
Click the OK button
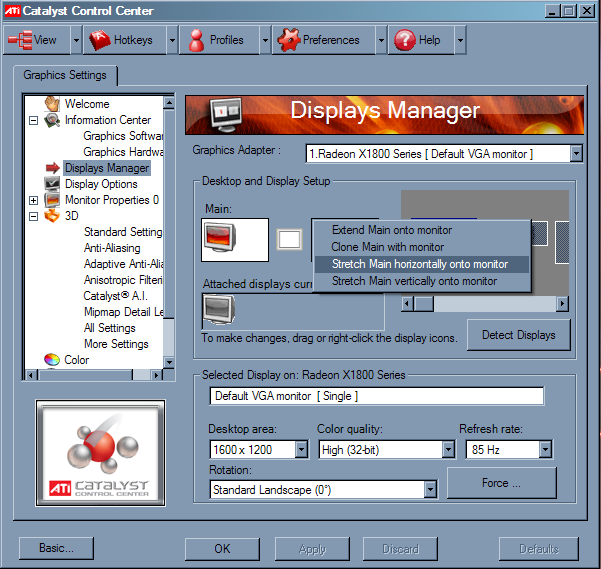coord(222,549)
